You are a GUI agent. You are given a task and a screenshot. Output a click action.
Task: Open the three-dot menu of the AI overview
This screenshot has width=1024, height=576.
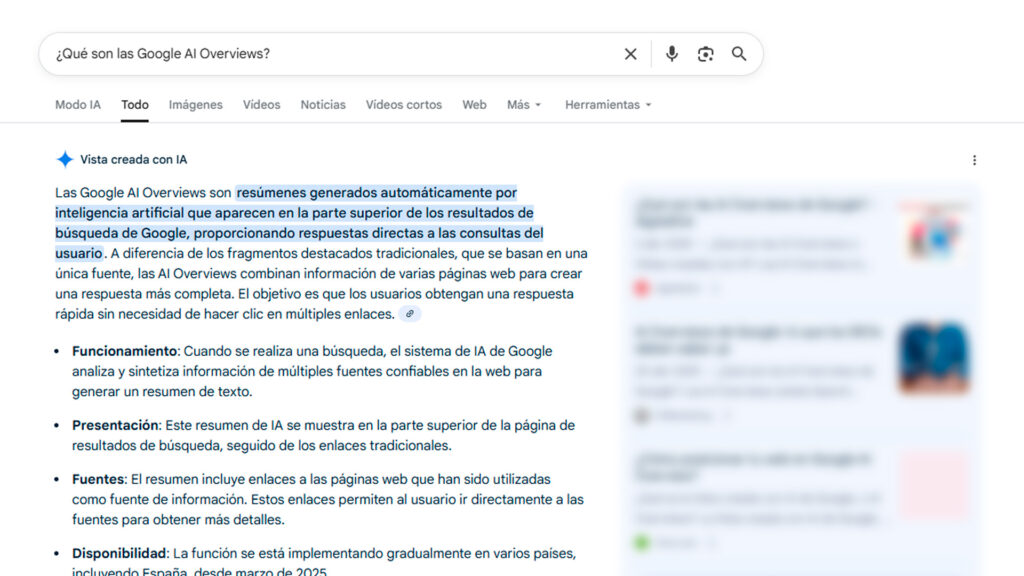(974, 160)
